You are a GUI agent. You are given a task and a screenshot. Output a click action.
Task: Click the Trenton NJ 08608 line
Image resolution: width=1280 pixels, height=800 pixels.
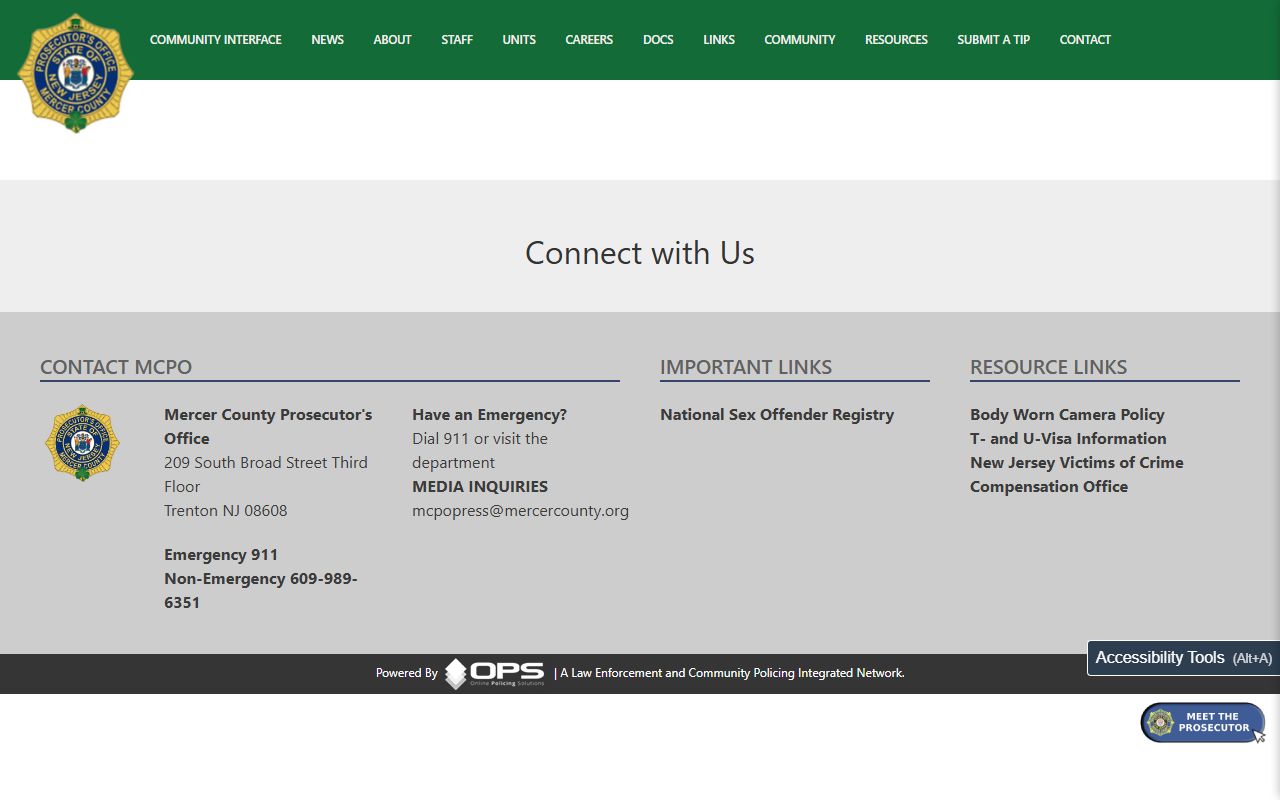[x=226, y=511]
